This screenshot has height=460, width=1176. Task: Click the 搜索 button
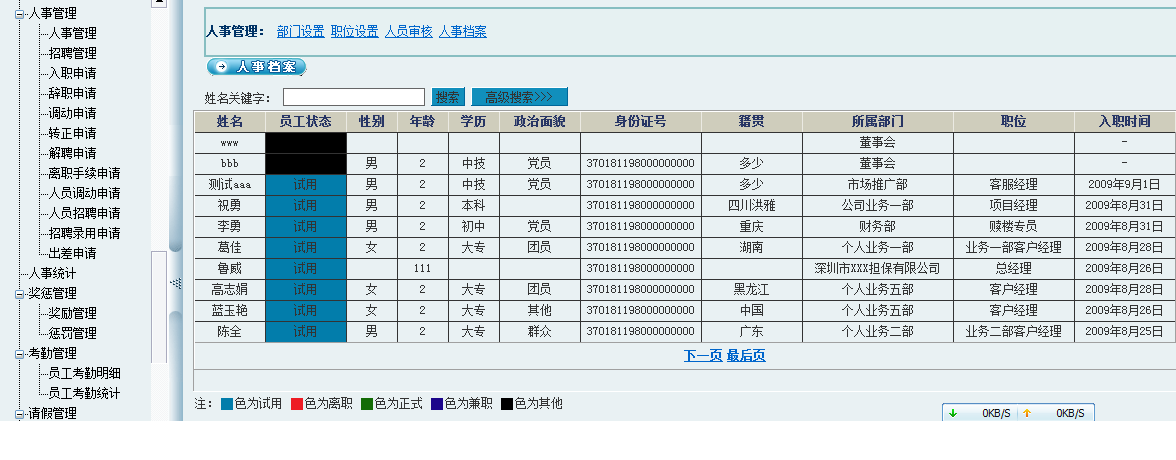pos(448,97)
